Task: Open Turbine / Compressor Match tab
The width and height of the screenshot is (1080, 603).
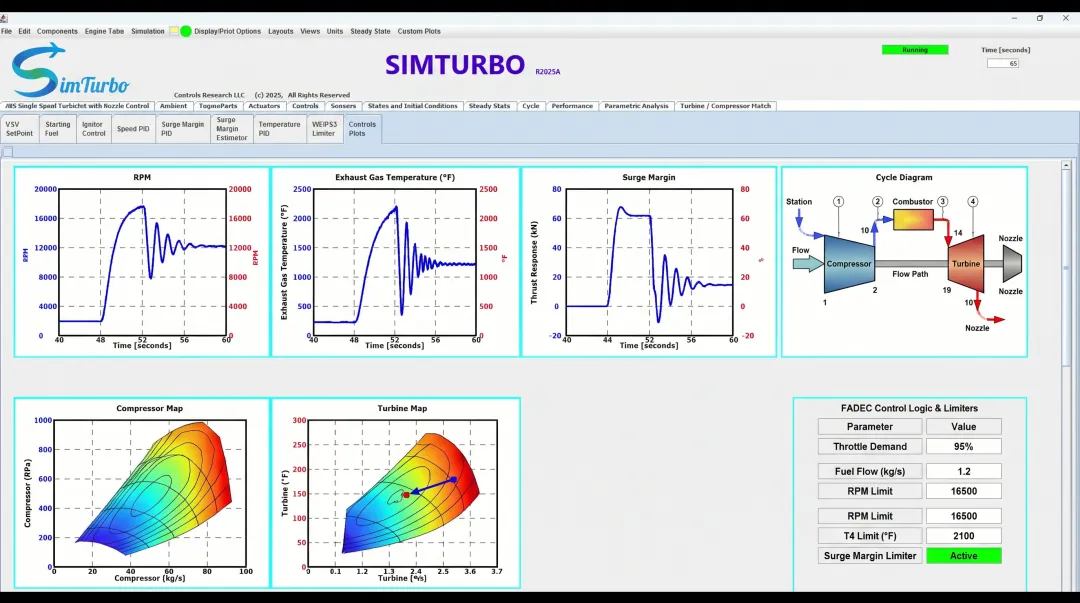Action: [725, 106]
